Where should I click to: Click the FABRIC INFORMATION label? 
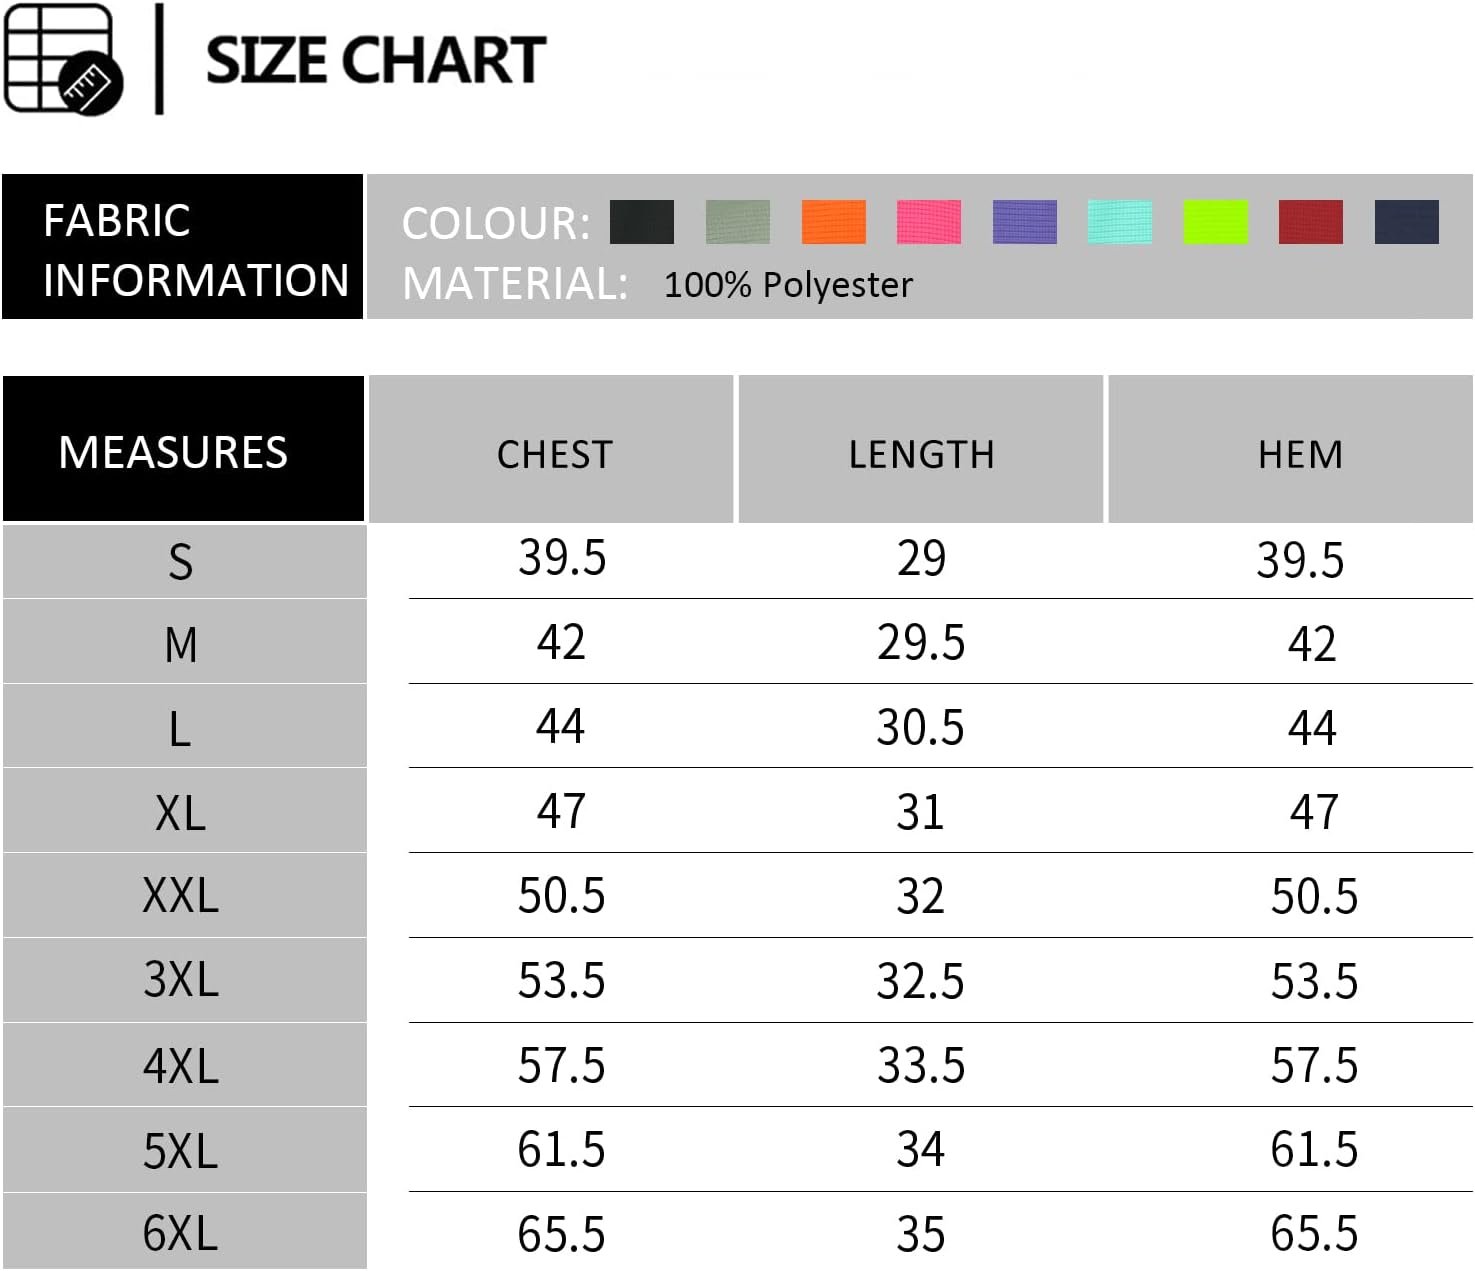click(x=195, y=250)
